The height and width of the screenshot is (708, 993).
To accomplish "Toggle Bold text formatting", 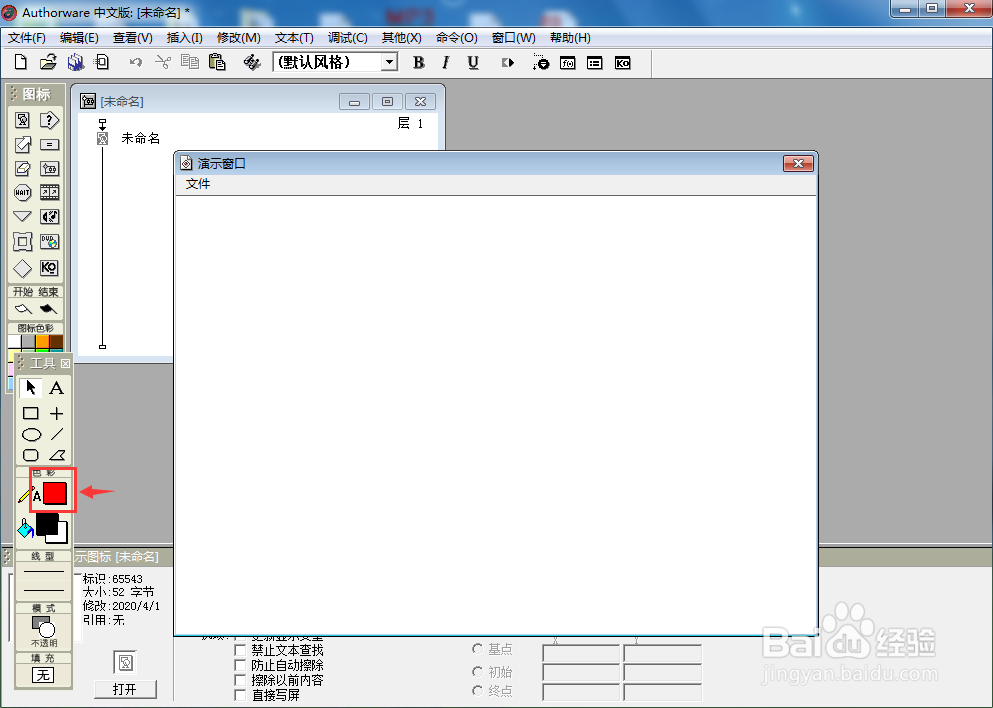I will pyautogui.click(x=419, y=63).
